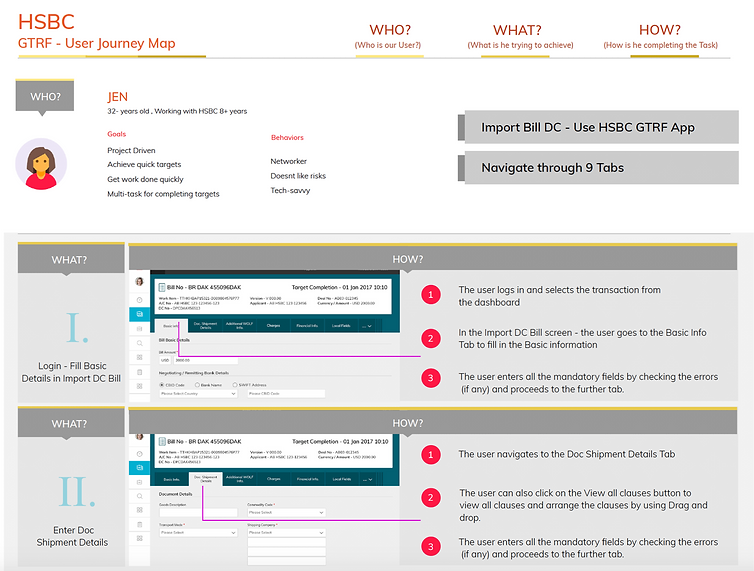The image size is (754, 571).
Task: Open Local Fields tab in section II
Action: (x=341, y=479)
